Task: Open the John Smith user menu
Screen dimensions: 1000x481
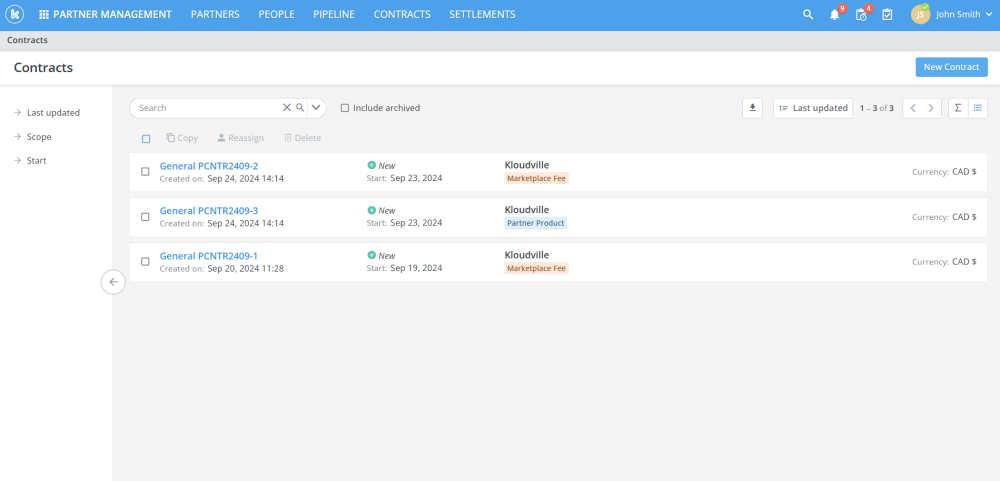Action: tap(963, 14)
